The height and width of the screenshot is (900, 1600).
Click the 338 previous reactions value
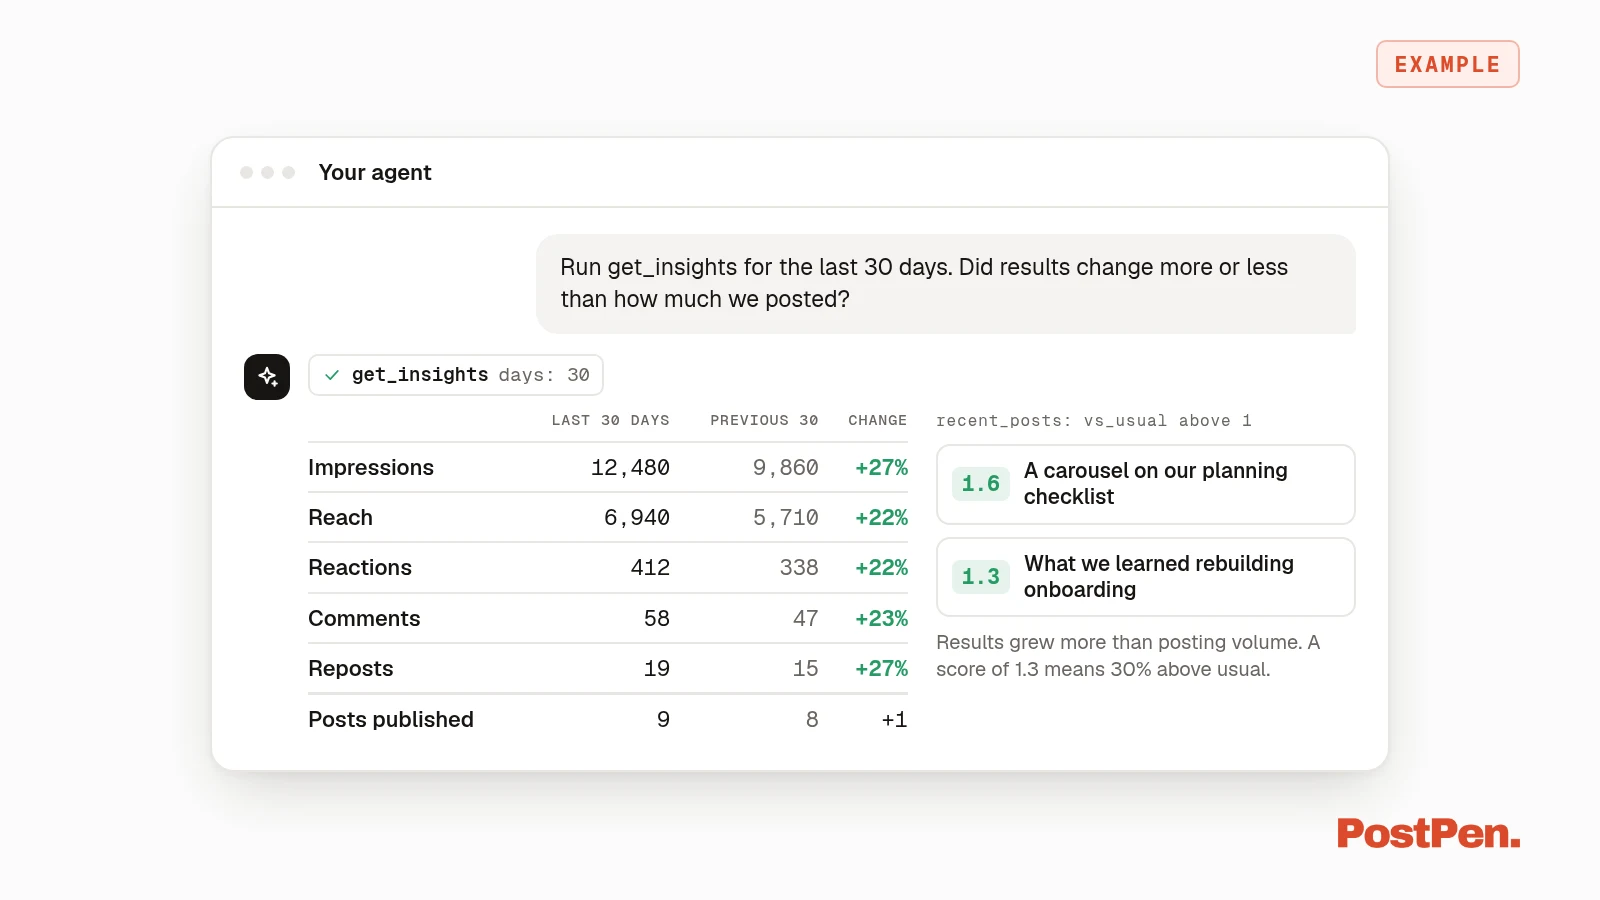[x=799, y=568]
